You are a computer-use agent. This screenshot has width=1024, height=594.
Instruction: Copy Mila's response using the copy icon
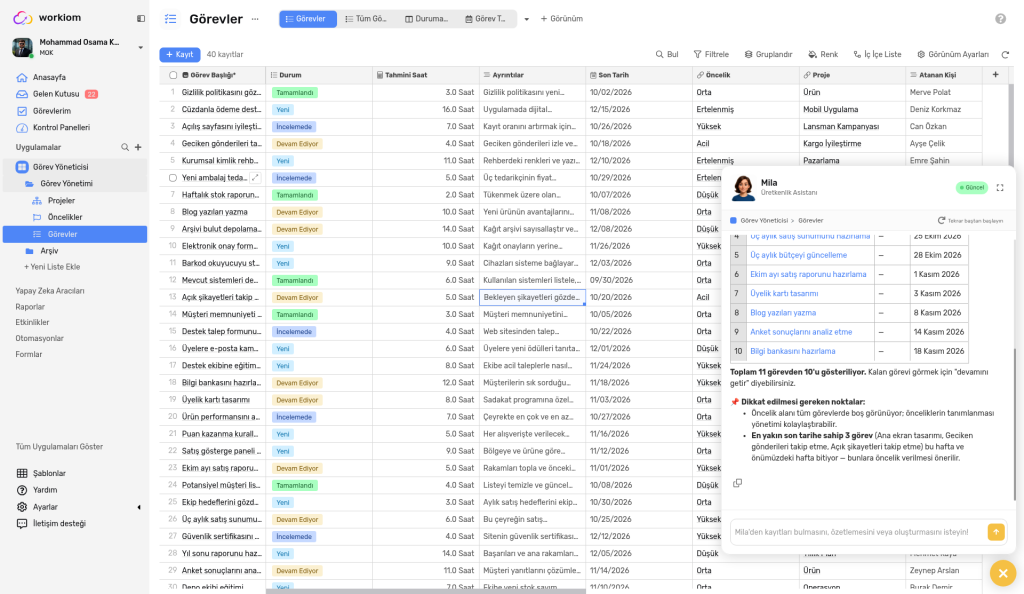point(737,483)
